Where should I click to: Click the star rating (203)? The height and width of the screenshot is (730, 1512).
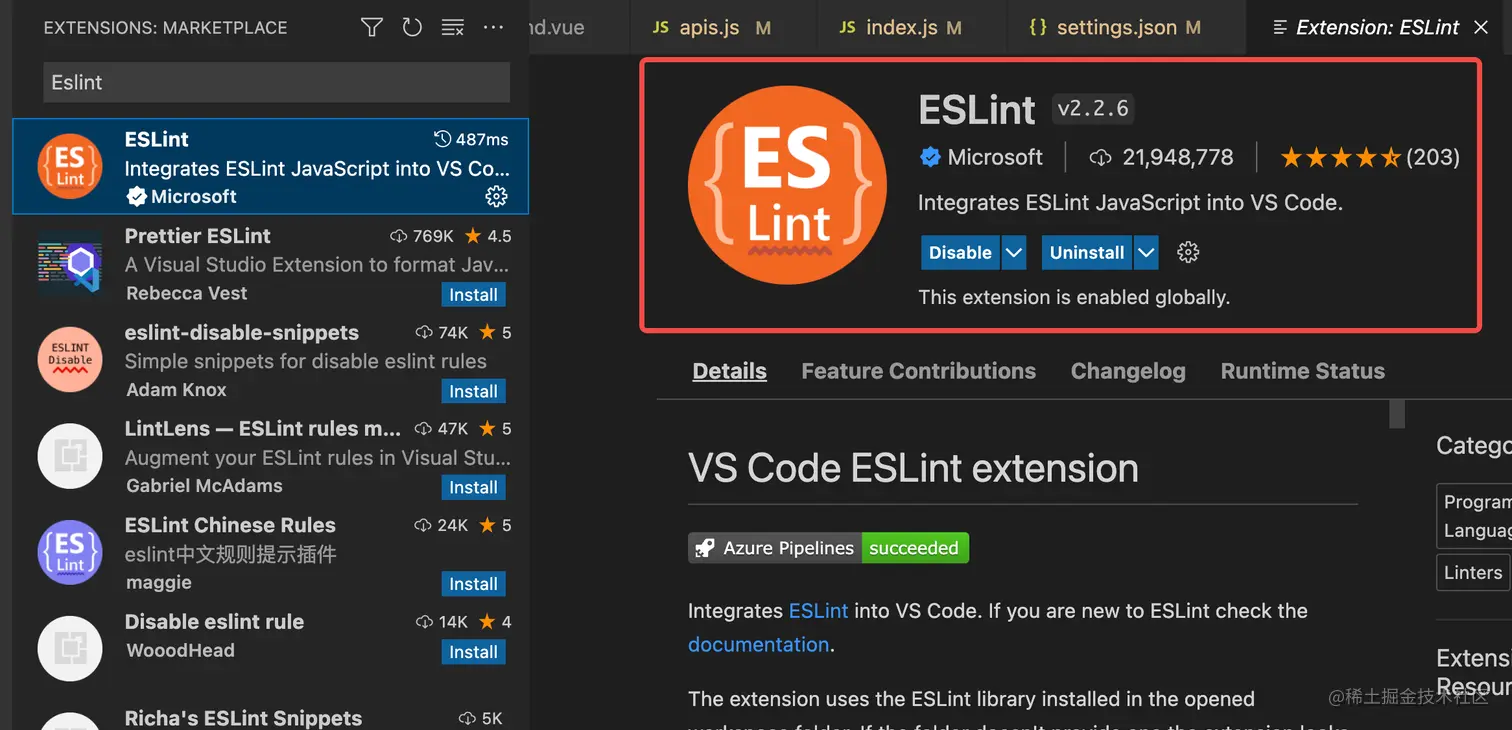(1370, 157)
